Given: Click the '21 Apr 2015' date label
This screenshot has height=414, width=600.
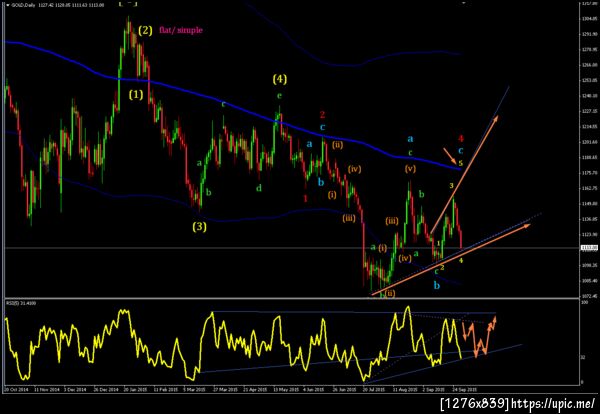Looking at the screenshot, I should click(x=255, y=390).
